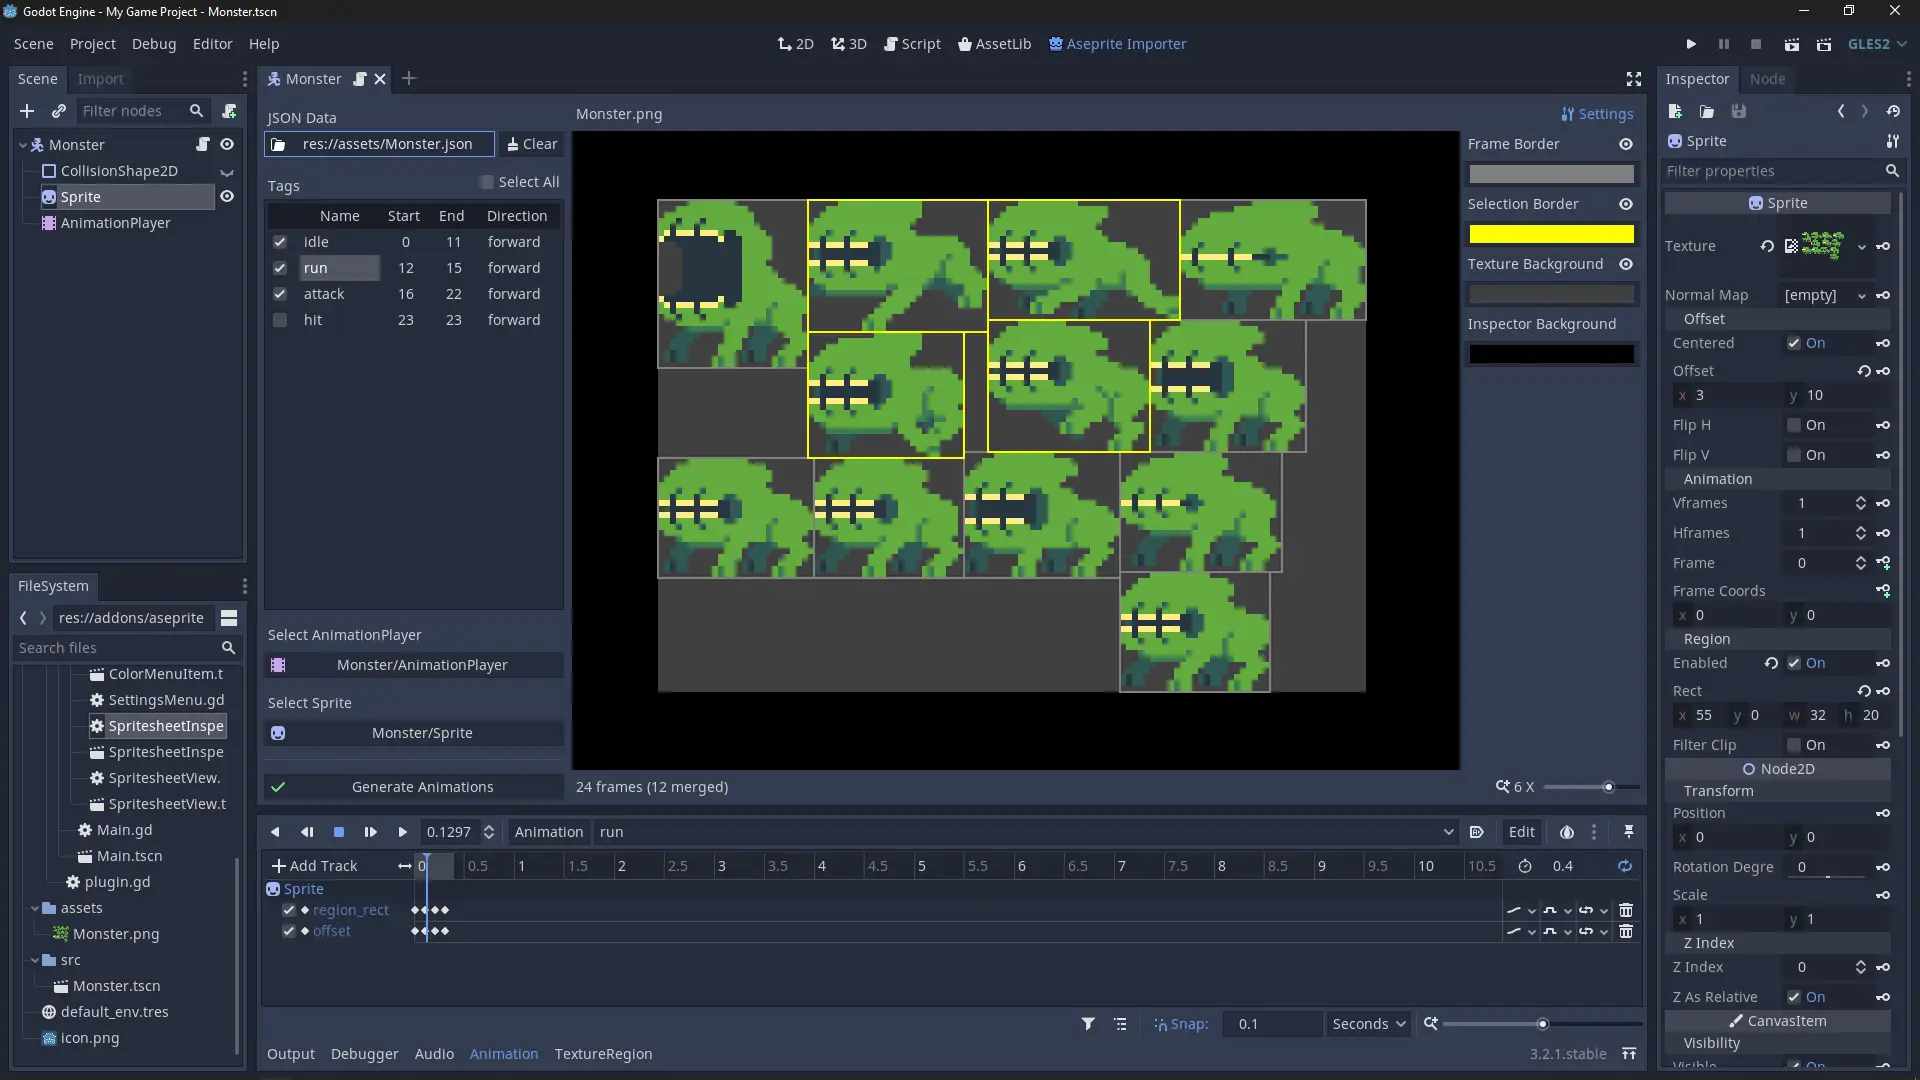Uncheck the run tag

click(x=280, y=268)
